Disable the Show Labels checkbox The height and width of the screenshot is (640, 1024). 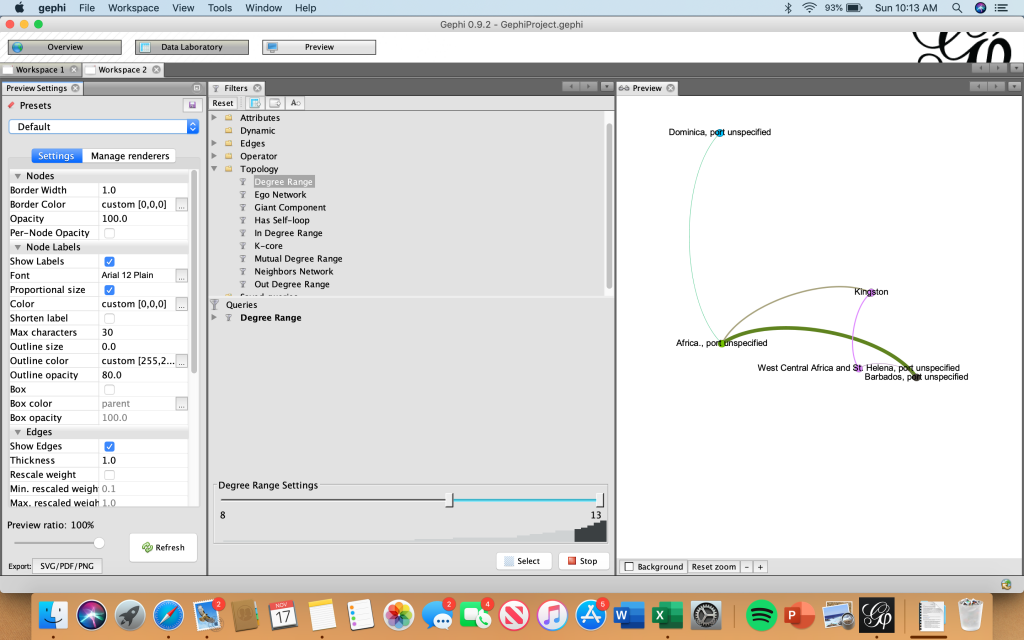pyautogui.click(x=110, y=262)
